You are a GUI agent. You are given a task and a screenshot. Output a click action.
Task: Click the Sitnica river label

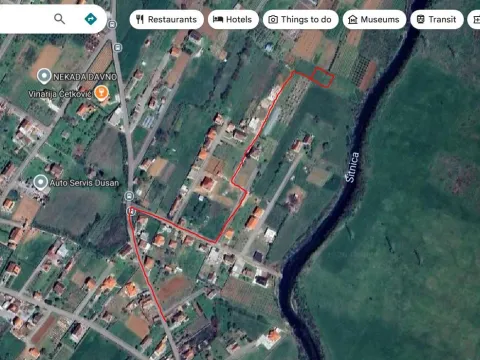pyautogui.click(x=353, y=167)
